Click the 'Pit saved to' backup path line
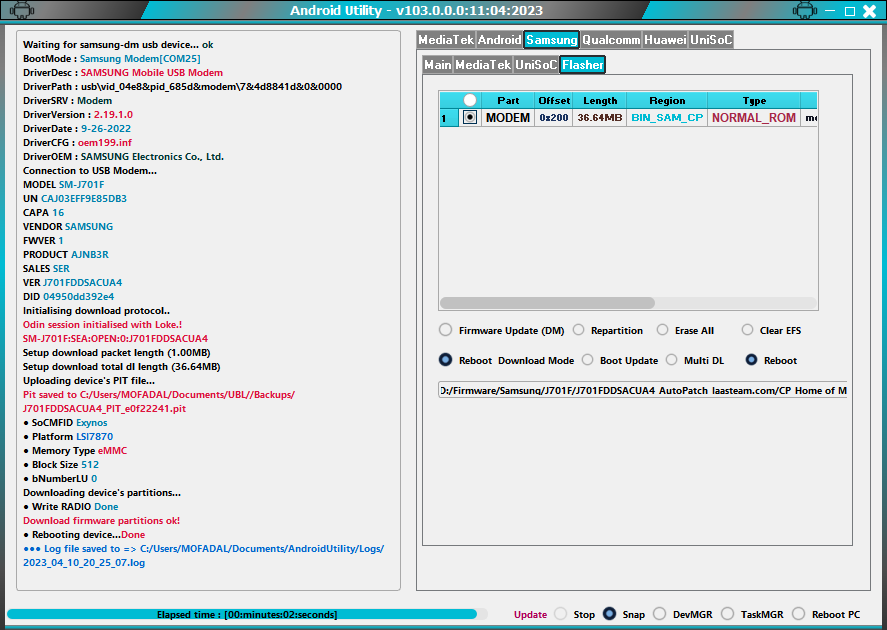The height and width of the screenshot is (630, 887). pyautogui.click(x=159, y=402)
